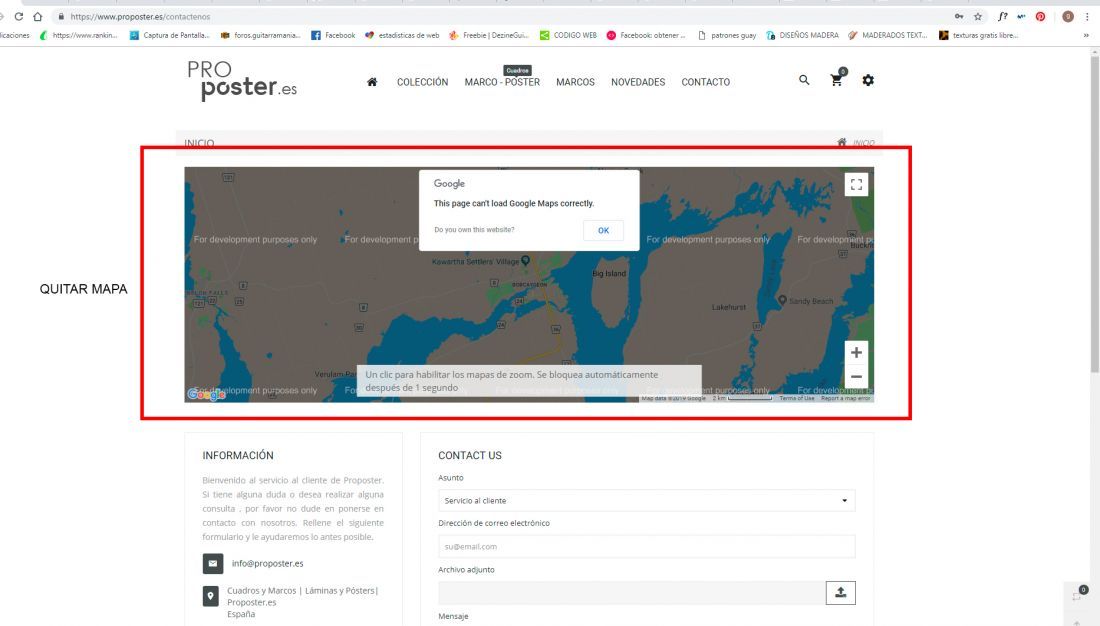
Task: Click the Kawartha Settlers' Village map marker
Action: coord(525,260)
